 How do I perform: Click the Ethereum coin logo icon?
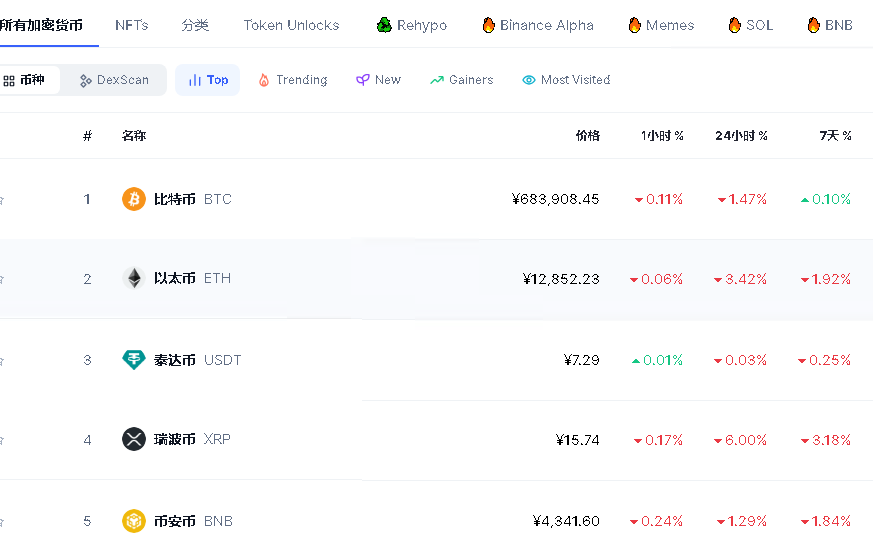point(134,279)
